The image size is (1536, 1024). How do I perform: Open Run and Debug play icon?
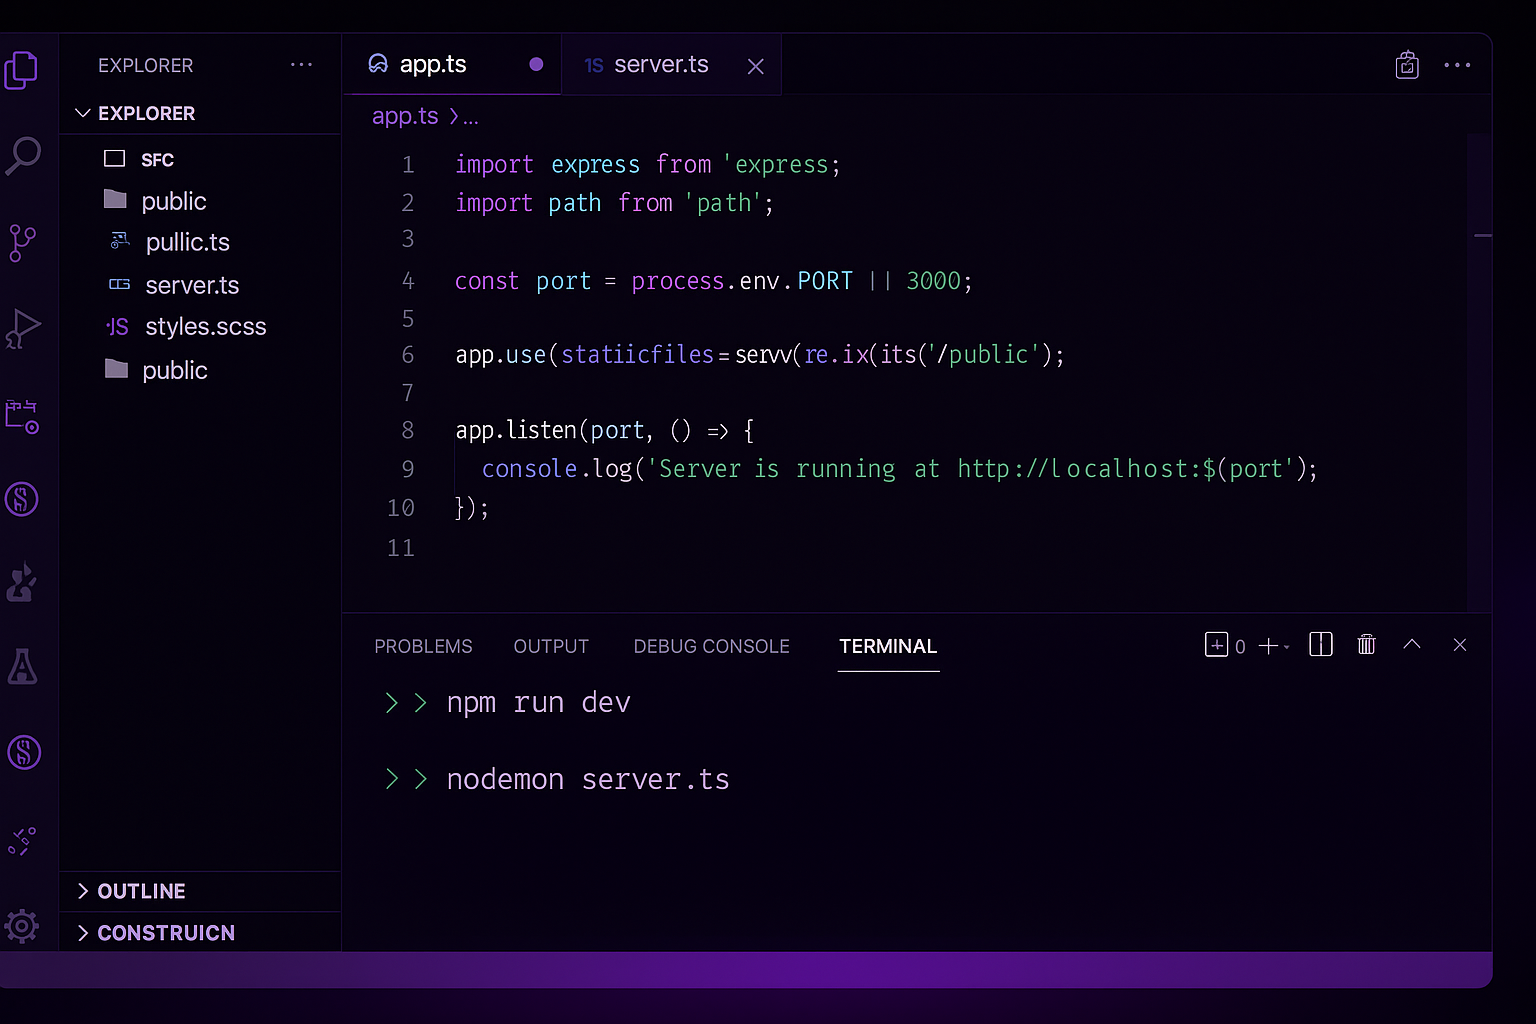tap(23, 328)
